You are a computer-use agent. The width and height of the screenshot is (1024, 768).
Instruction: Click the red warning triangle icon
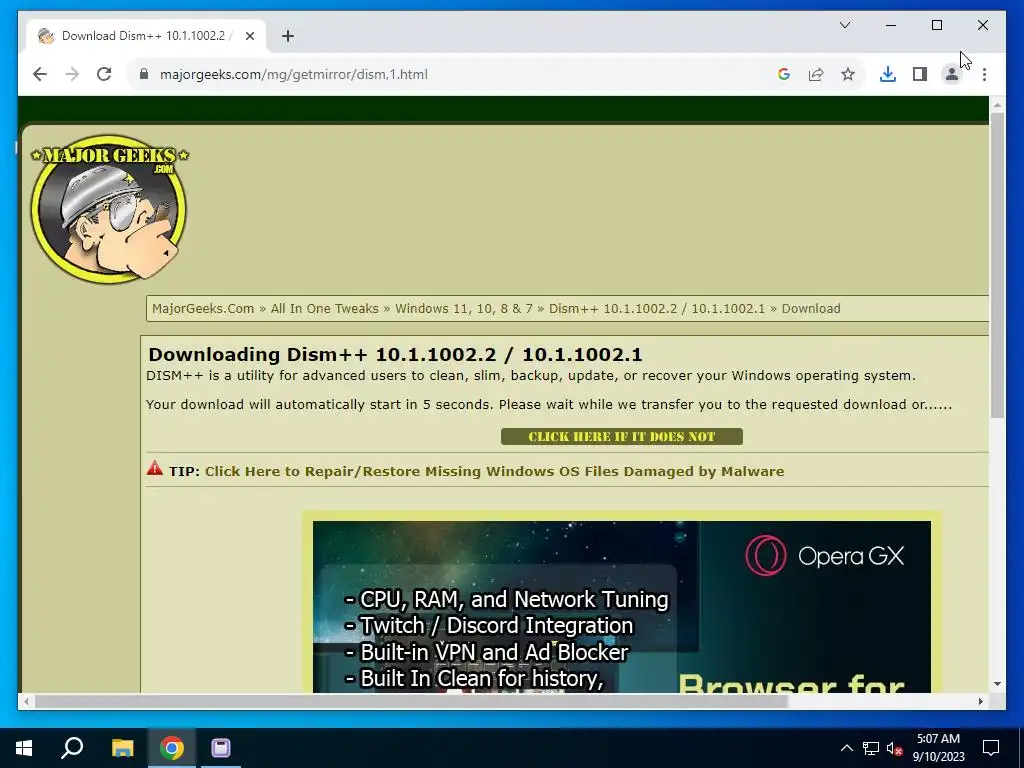click(x=155, y=468)
